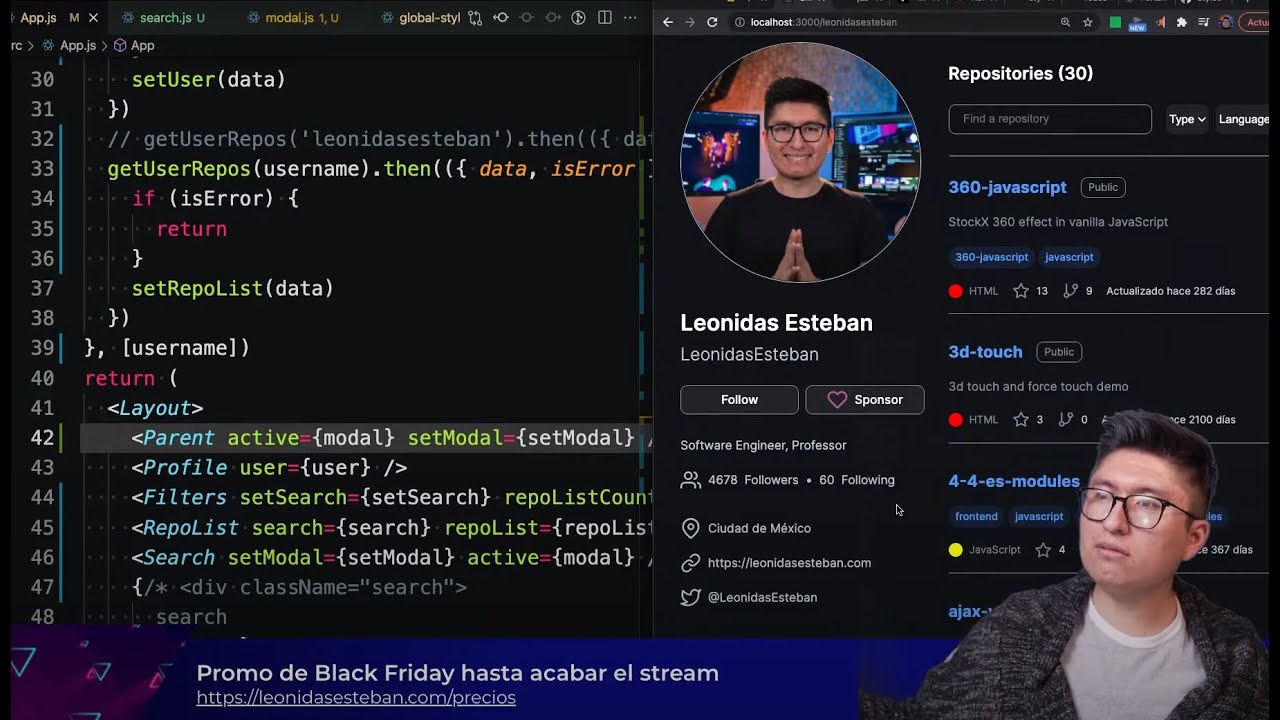
Task: Click the Twitter bird icon
Action: pos(690,597)
